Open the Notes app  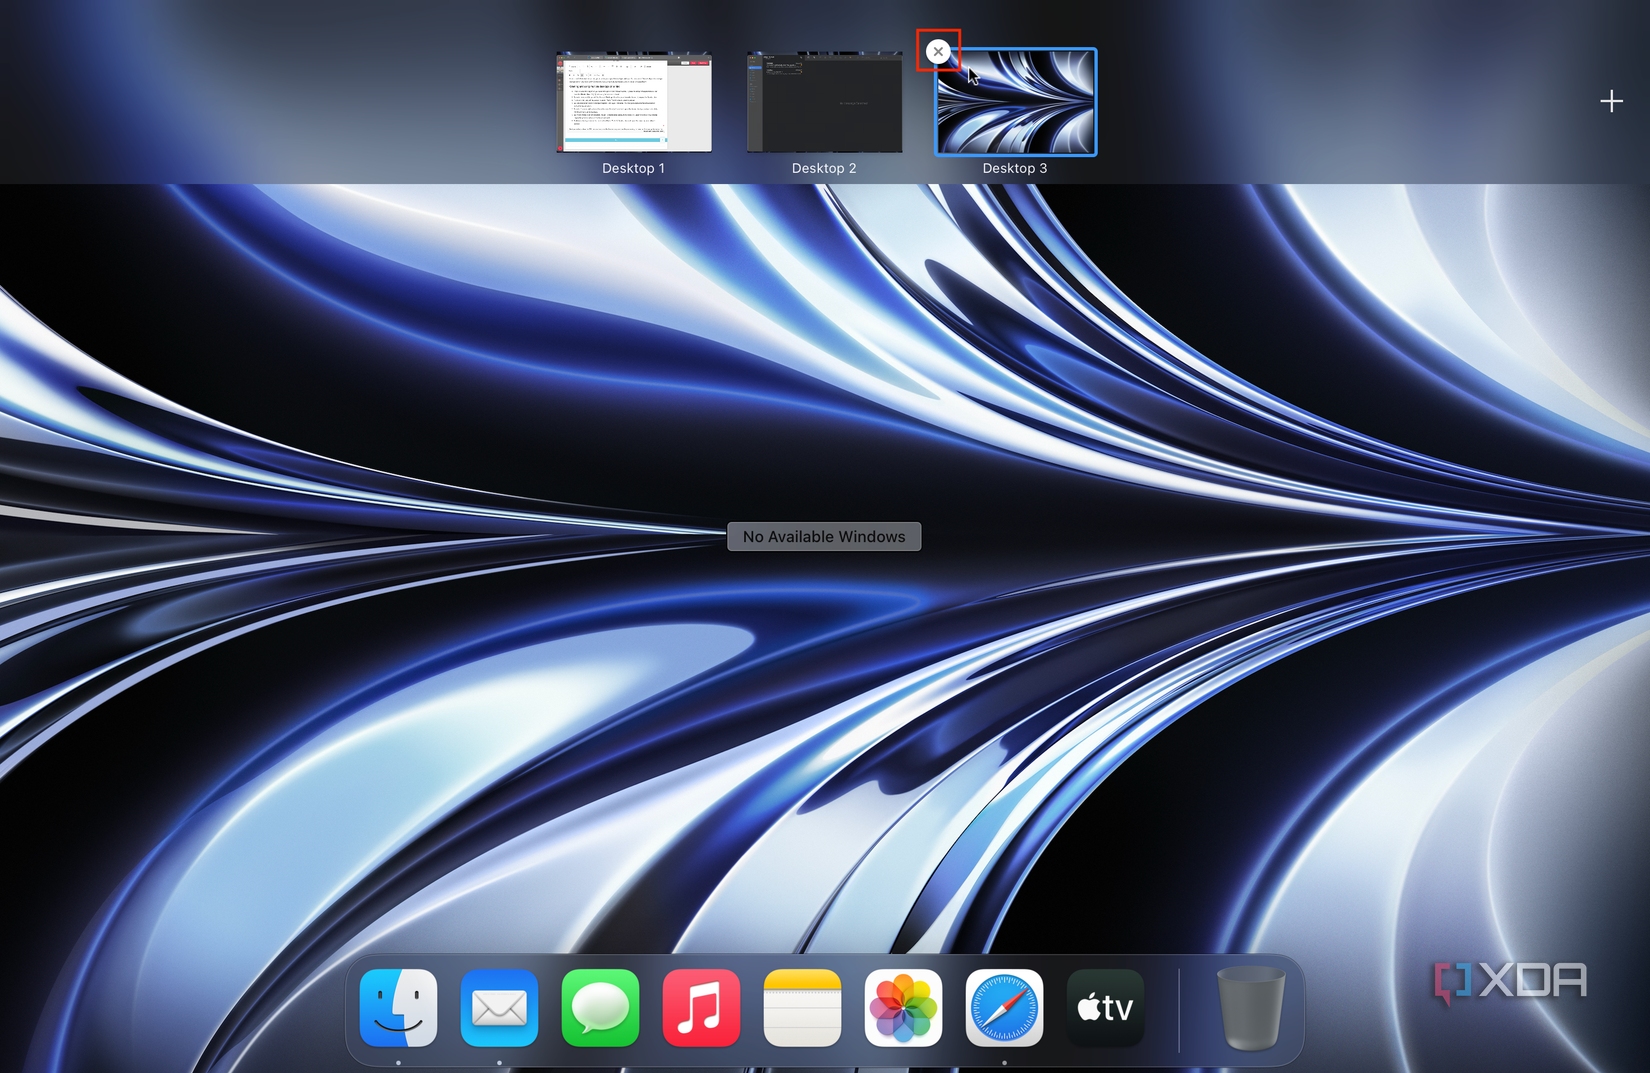point(802,1008)
